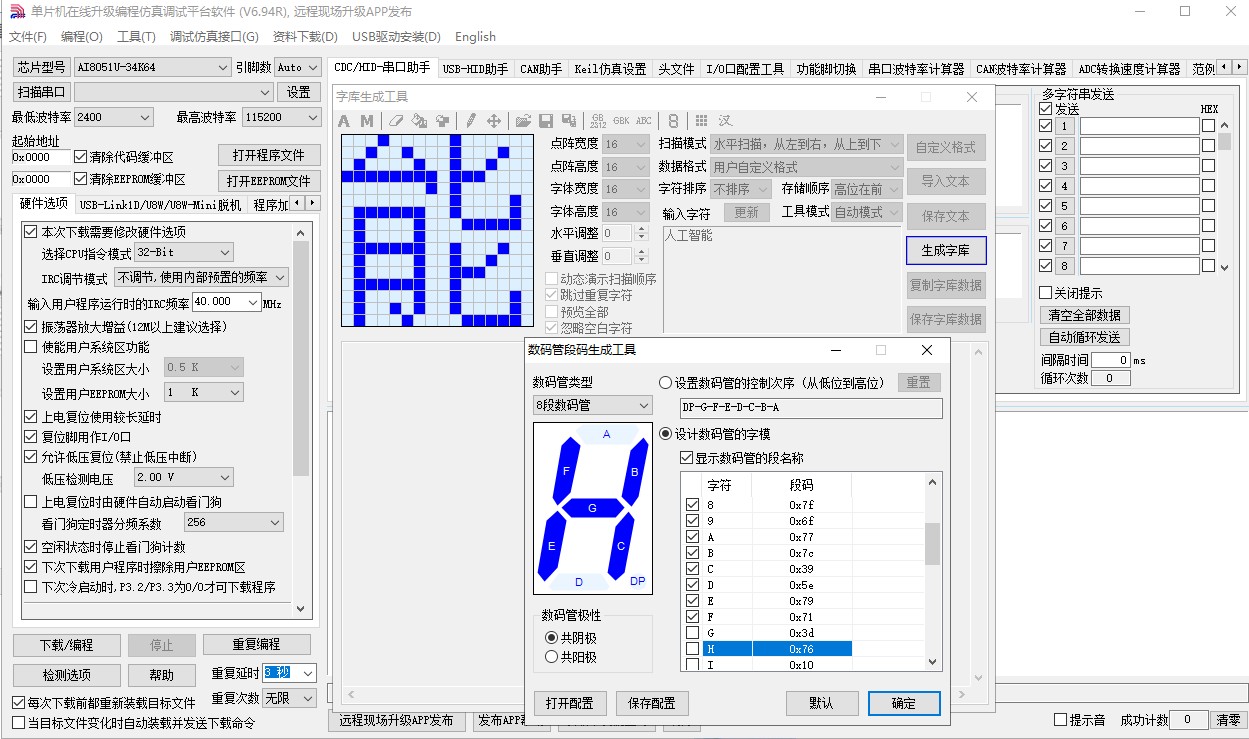Switch to Keil仿真设置 tab
Image resolution: width=1249 pixels, height=739 pixels.
click(610, 69)
